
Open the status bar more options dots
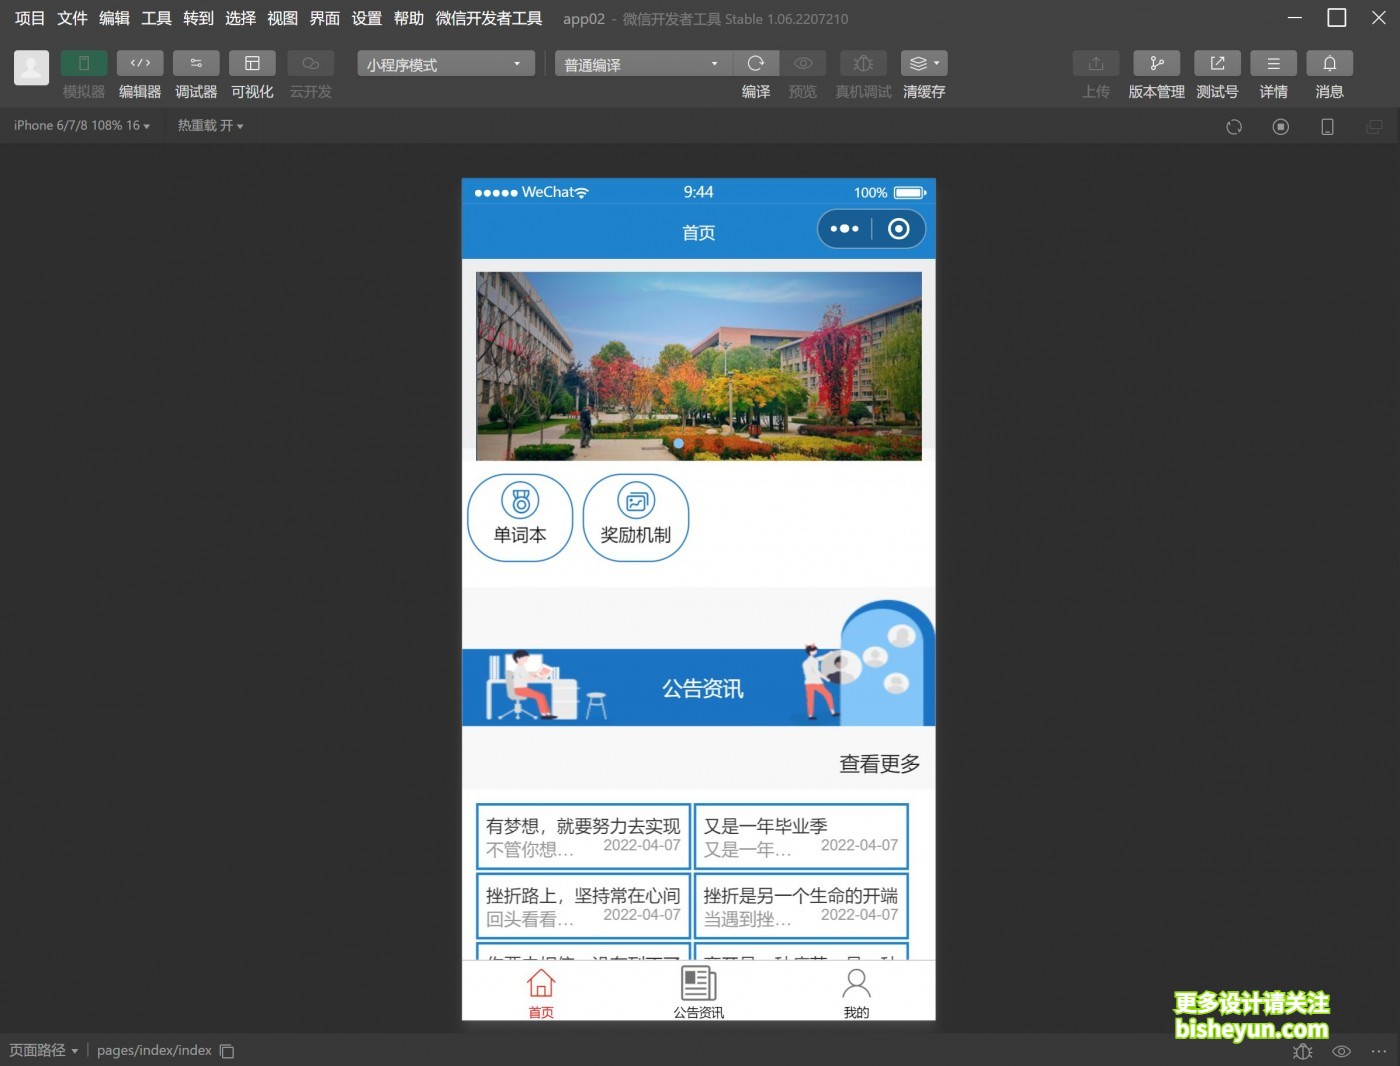point(1379,1051)
